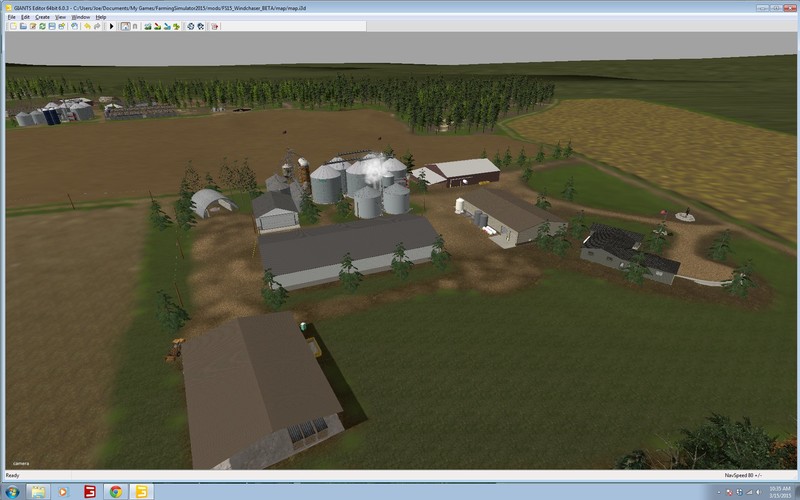This screenshot has height=500, width=800.
Task: Toggle the highlighted camera navigation mode icon
Action: coord(125,26)
